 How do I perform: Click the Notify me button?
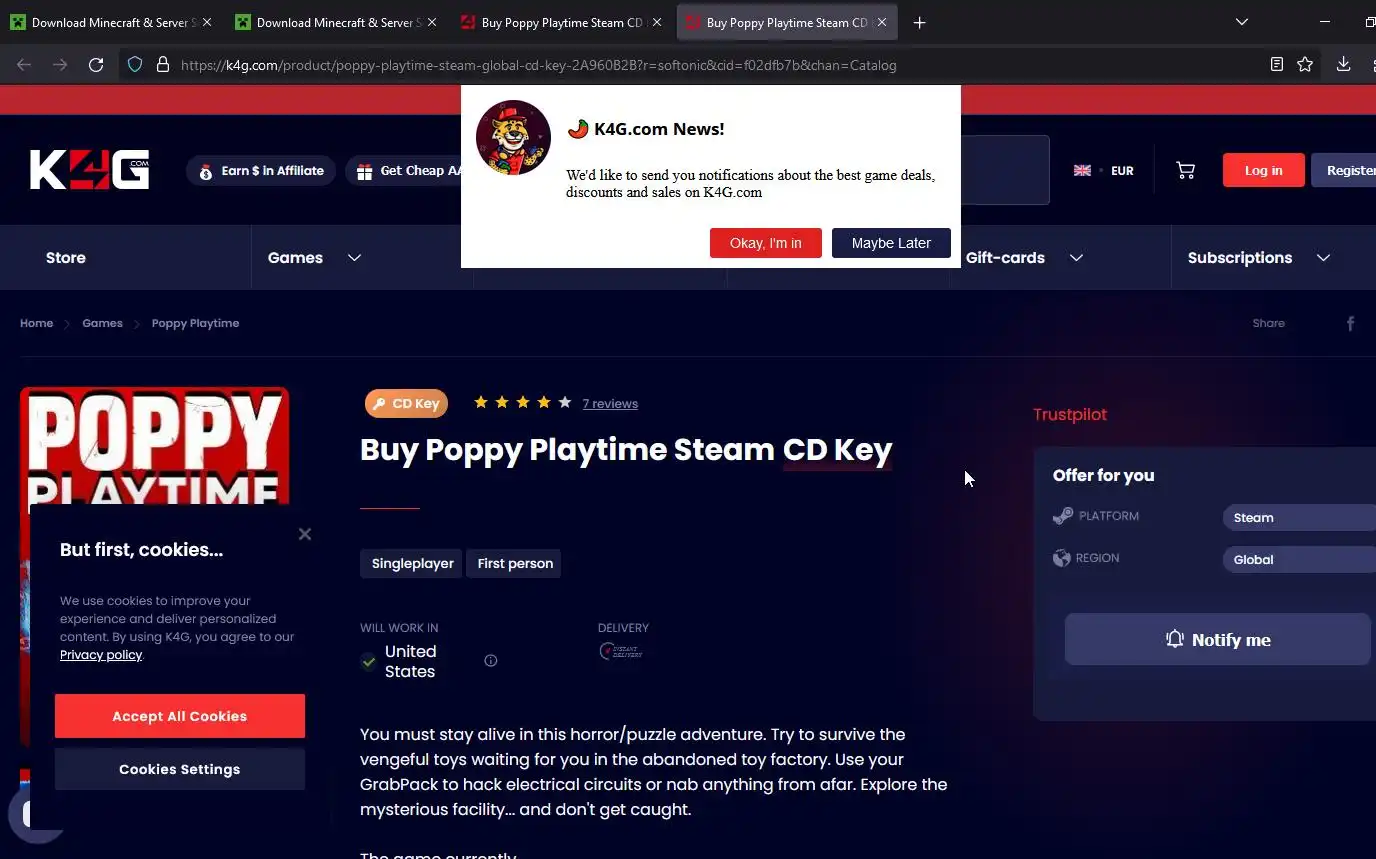pyautogui.click(x=1217, y=639)
